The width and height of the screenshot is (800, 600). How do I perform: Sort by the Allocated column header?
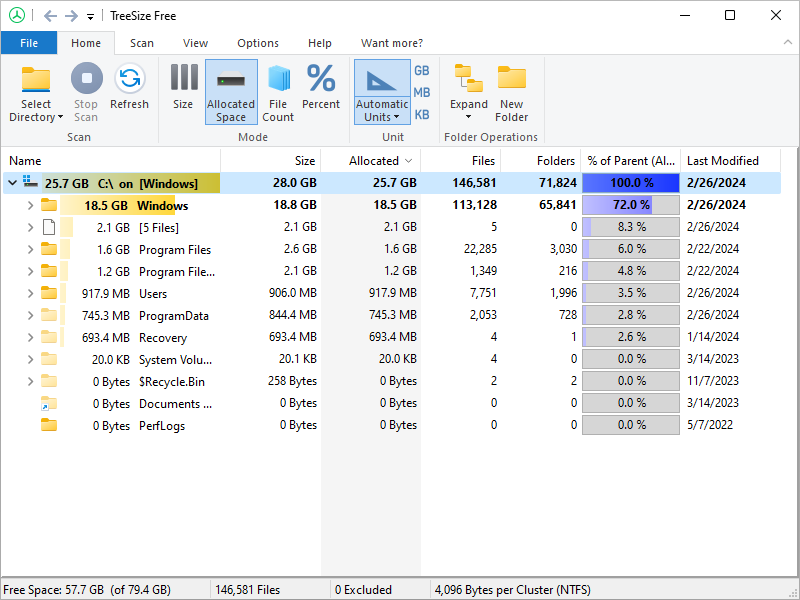pyautogui.click(x=374, y=161)
